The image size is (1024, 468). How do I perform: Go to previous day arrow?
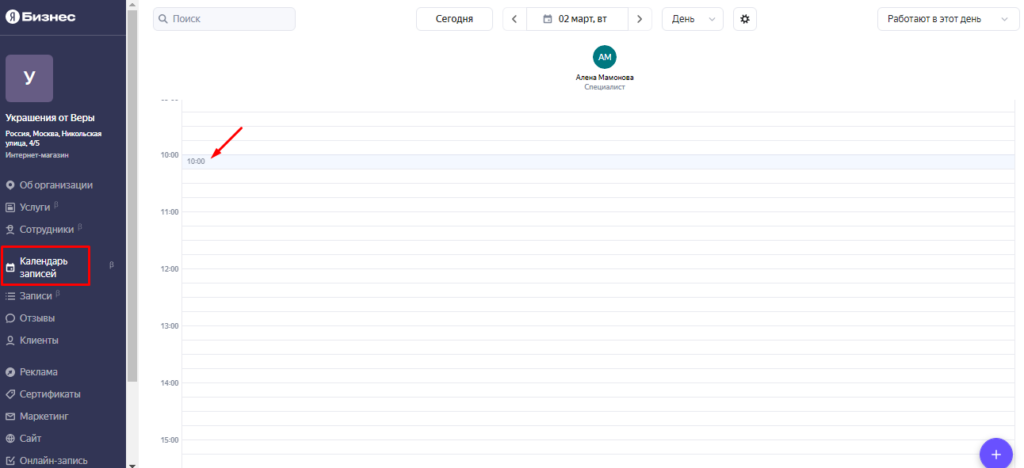[x=515, y=19]
